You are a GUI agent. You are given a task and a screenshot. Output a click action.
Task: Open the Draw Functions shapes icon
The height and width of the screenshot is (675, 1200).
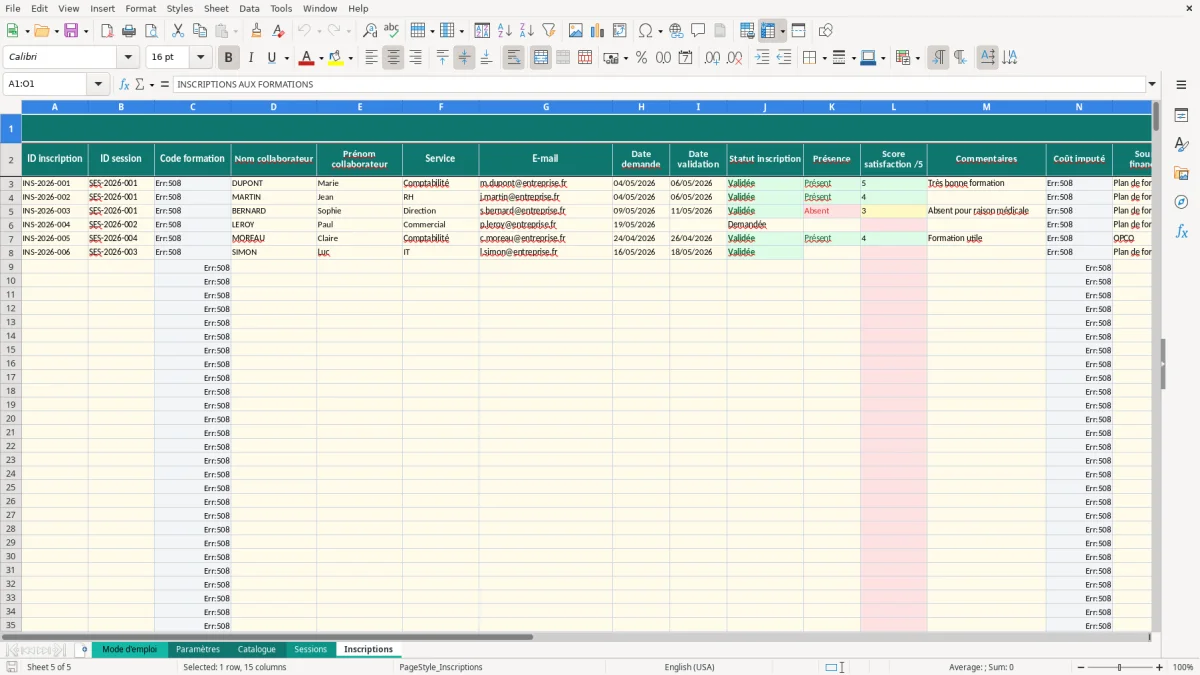(x=825, y=31)
